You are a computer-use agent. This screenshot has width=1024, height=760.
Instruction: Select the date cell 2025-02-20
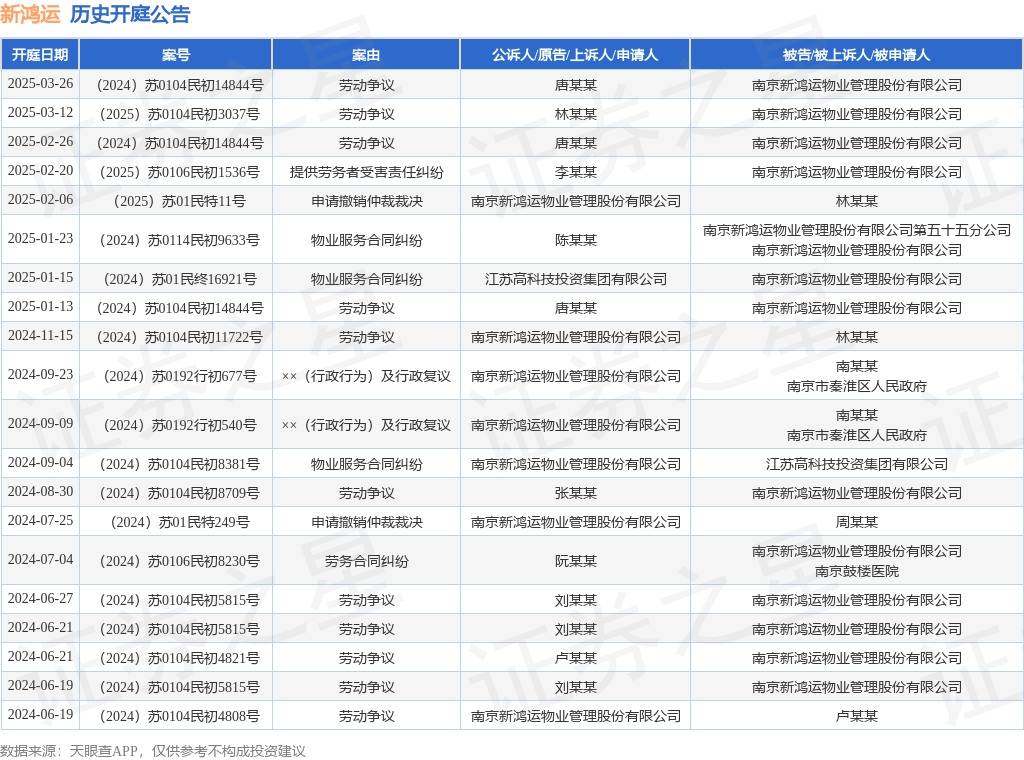click(x=40, y=170)
